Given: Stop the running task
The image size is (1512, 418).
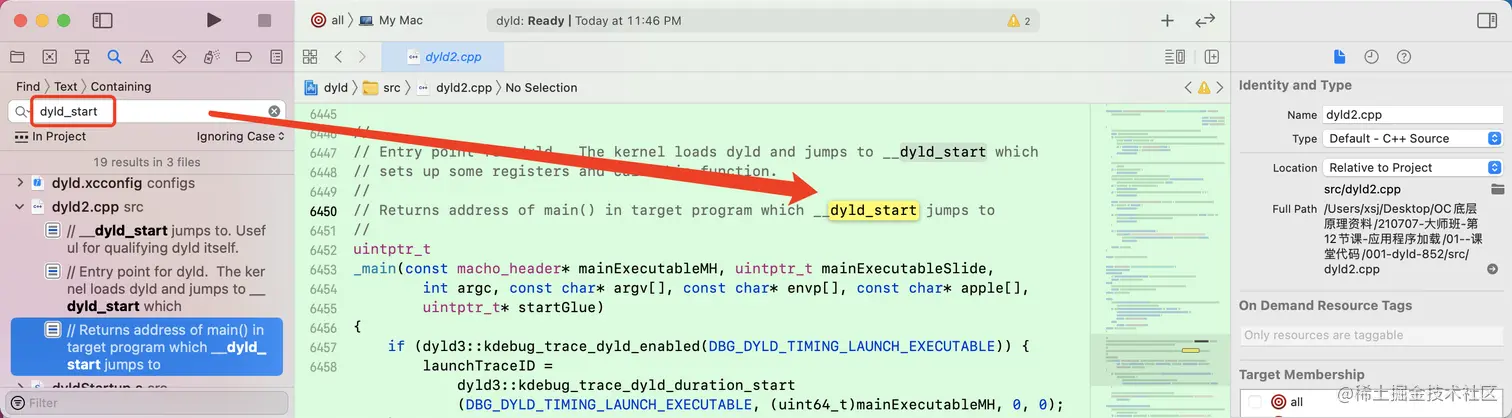Looking at the screenshot, I should 264,20.
